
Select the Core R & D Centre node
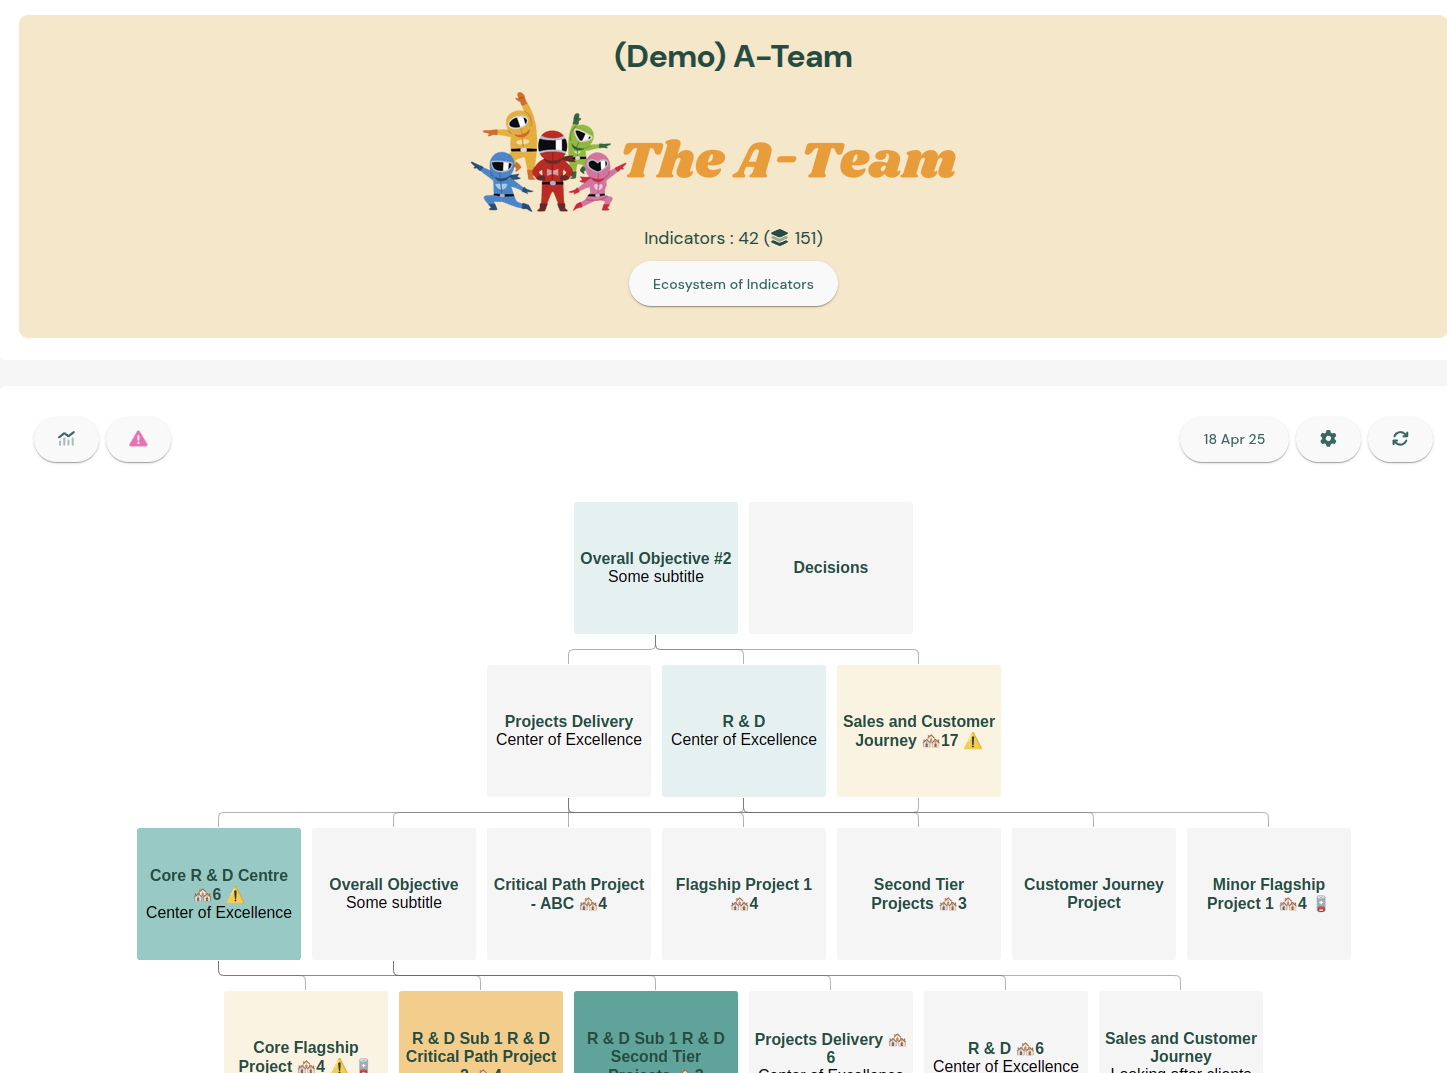click(x=219, y=894)
